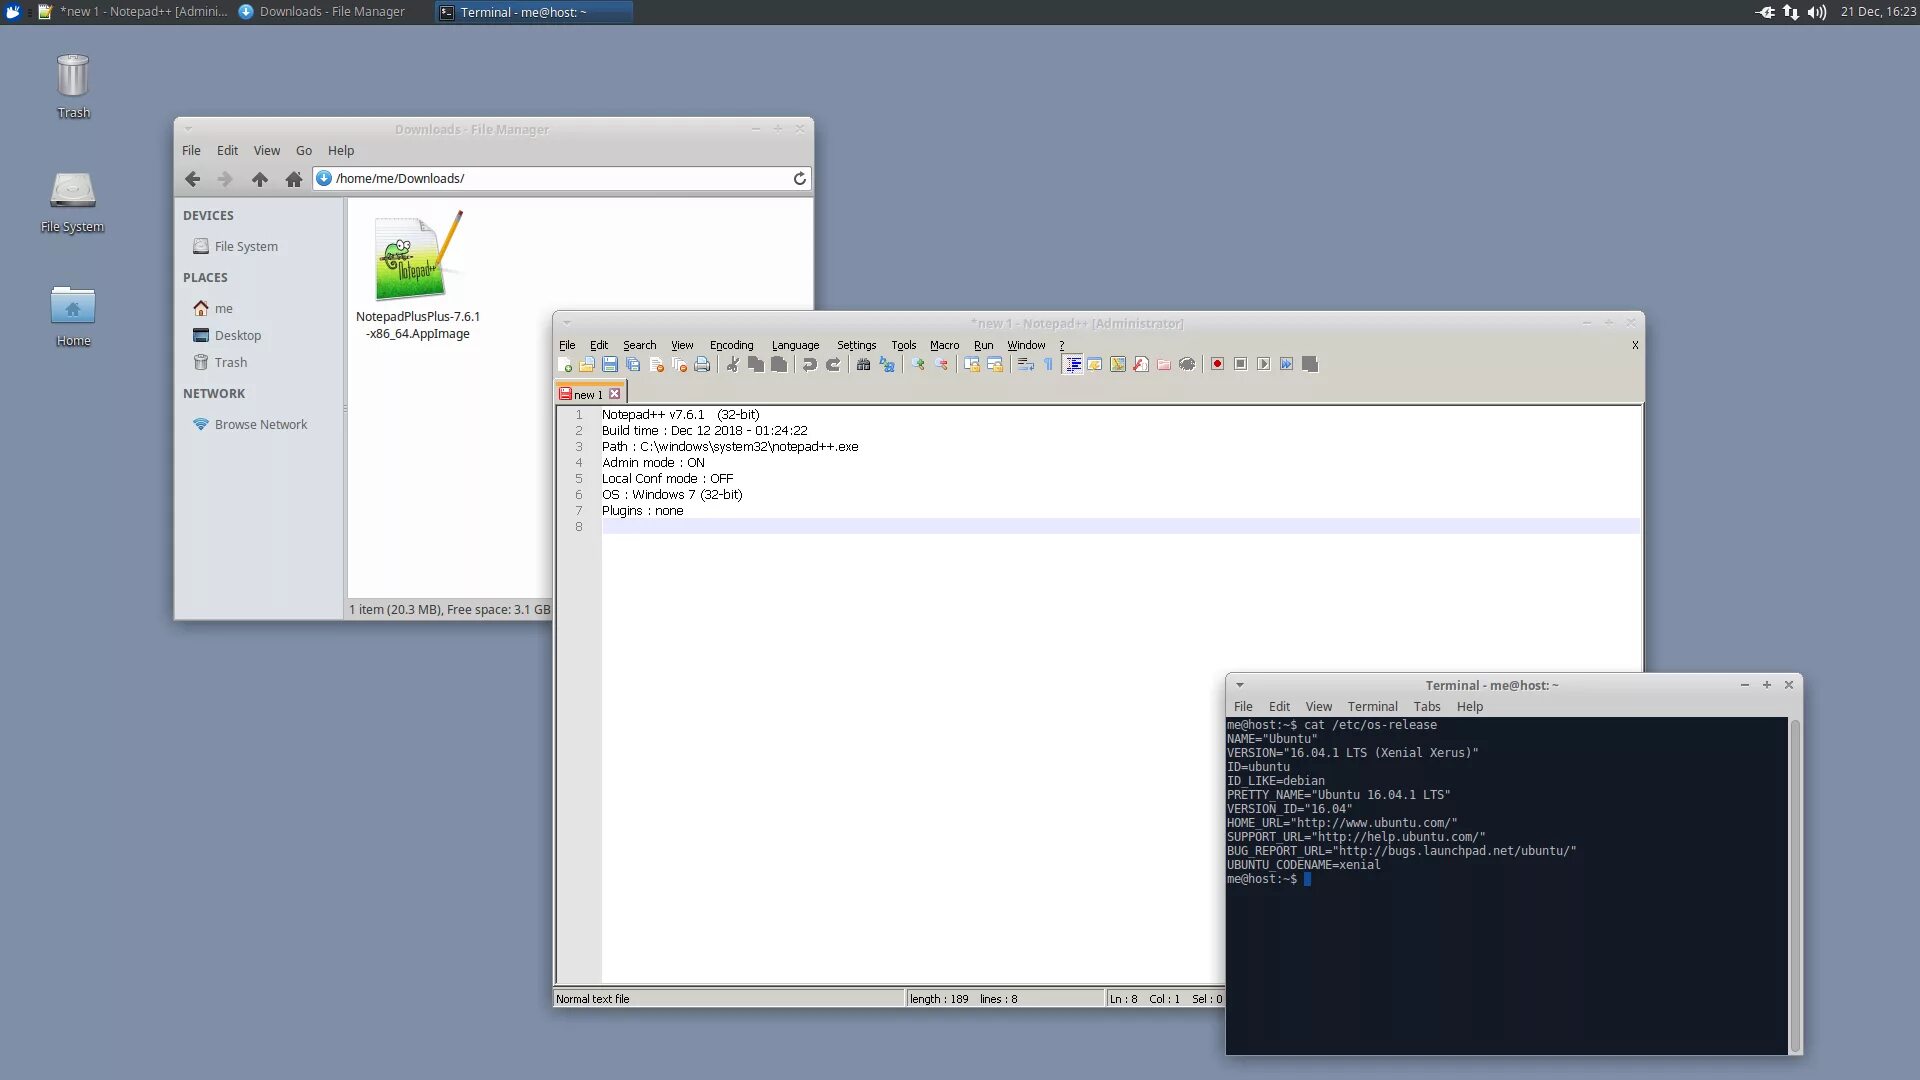Image resolution: width=1920 pixels, height=1080 pixels.
Task: Open the Run menu in Notepad++
Action: [x=984, y=345]
